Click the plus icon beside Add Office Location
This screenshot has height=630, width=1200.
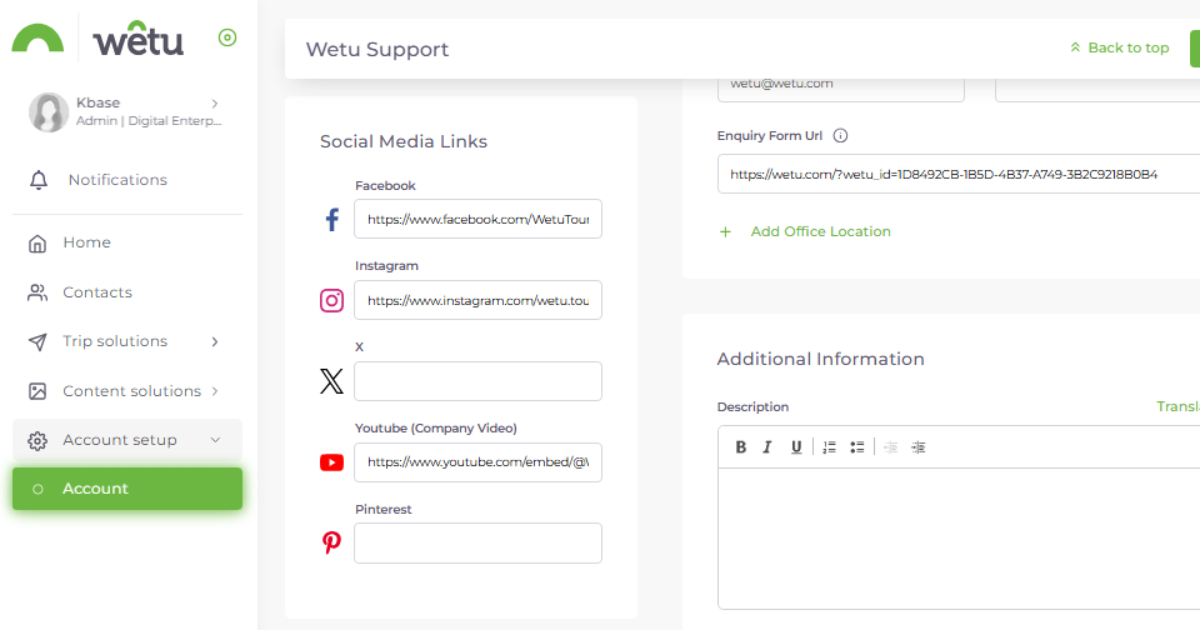click(x=726, y=232)
